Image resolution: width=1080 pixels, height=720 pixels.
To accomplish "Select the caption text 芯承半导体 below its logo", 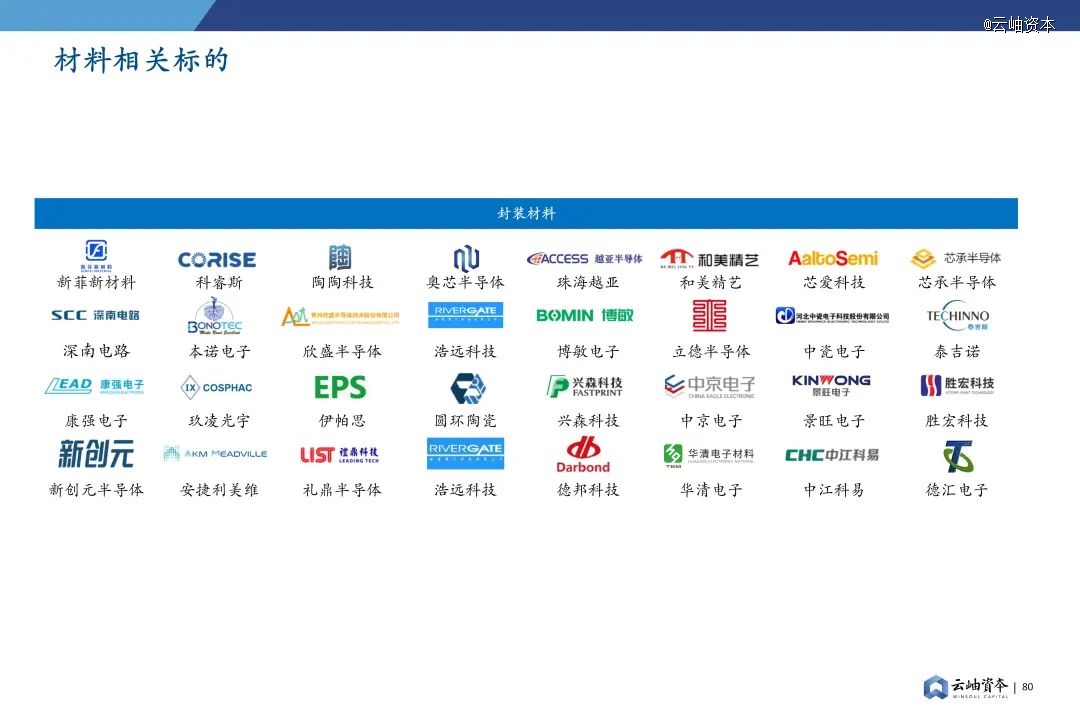I will [957, 282].
